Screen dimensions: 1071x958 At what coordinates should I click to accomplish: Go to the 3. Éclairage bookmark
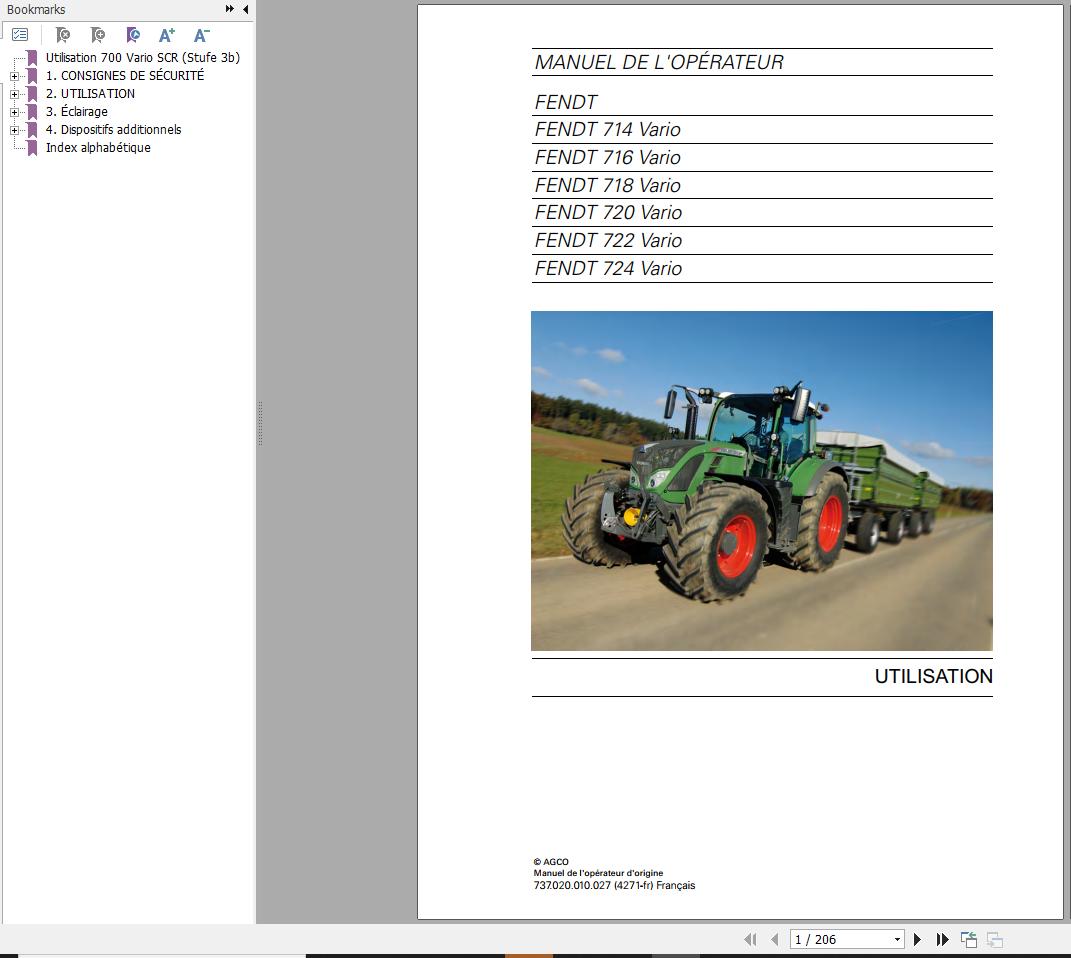click(x=76, y=111)
